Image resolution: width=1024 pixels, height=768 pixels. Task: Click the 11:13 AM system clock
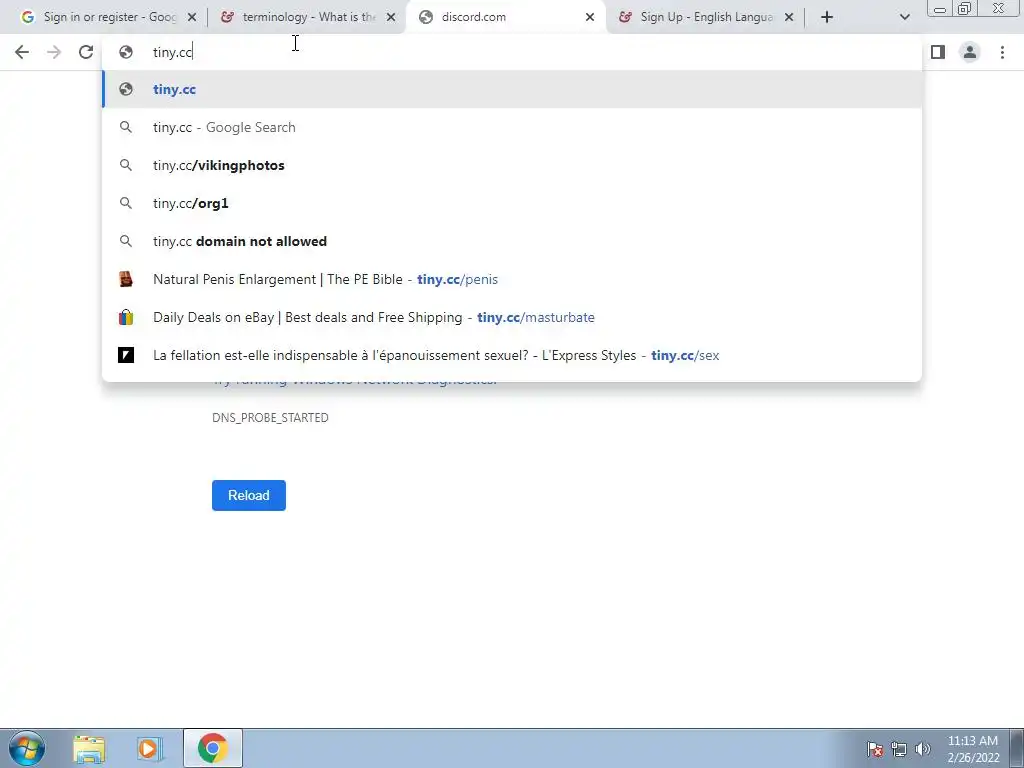coord(973,749)
